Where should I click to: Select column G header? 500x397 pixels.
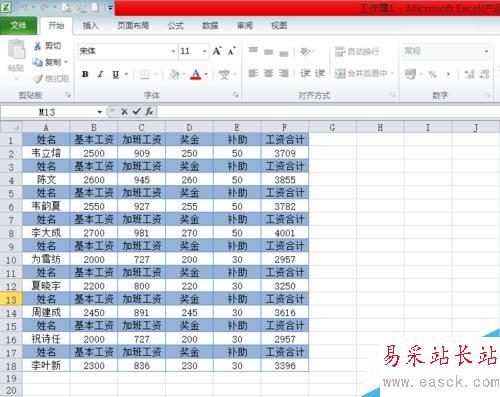(x=332, y=127)
